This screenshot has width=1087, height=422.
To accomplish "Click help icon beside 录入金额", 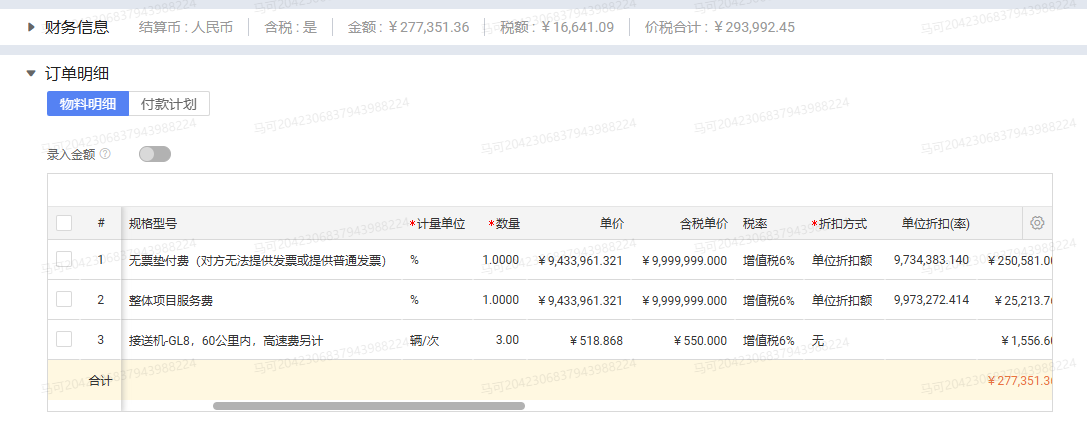I will click(x=105, y=154).
